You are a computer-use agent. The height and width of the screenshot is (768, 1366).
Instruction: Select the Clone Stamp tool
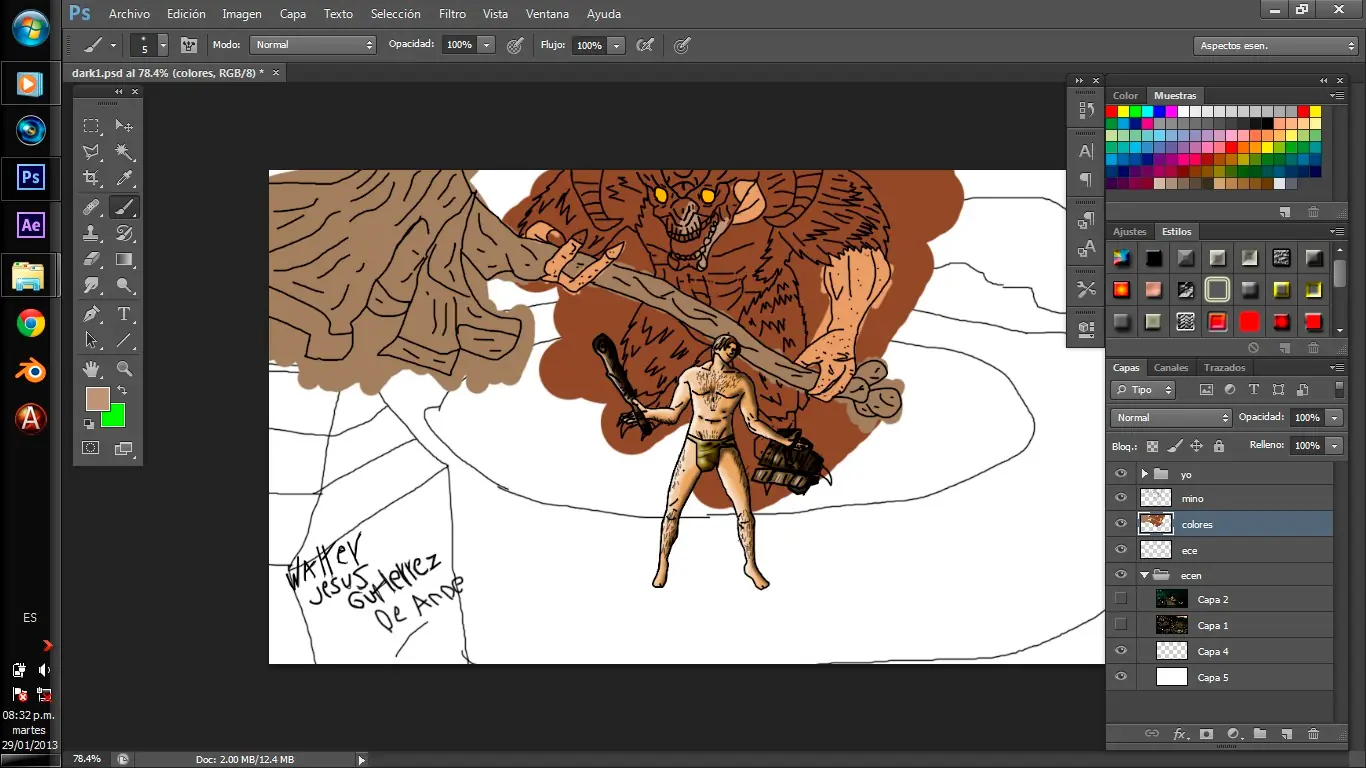click(x=91, y=233)
